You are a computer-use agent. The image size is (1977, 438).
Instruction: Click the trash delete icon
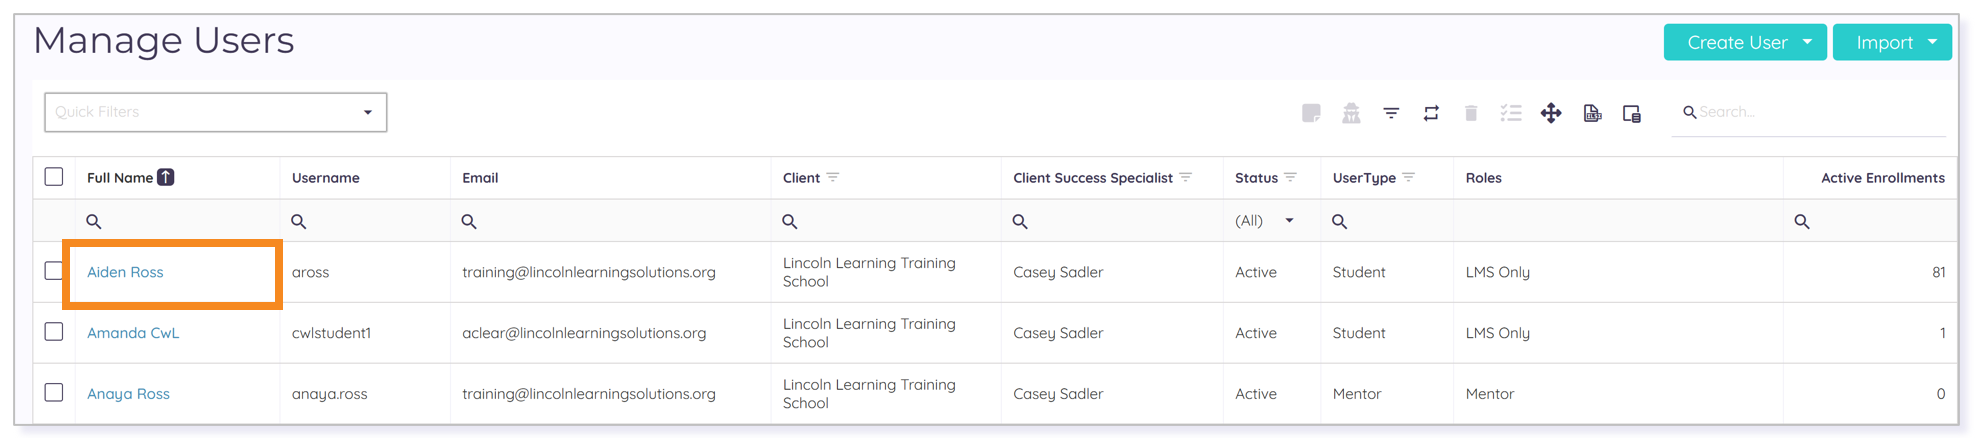click(x=1471, y=113)
